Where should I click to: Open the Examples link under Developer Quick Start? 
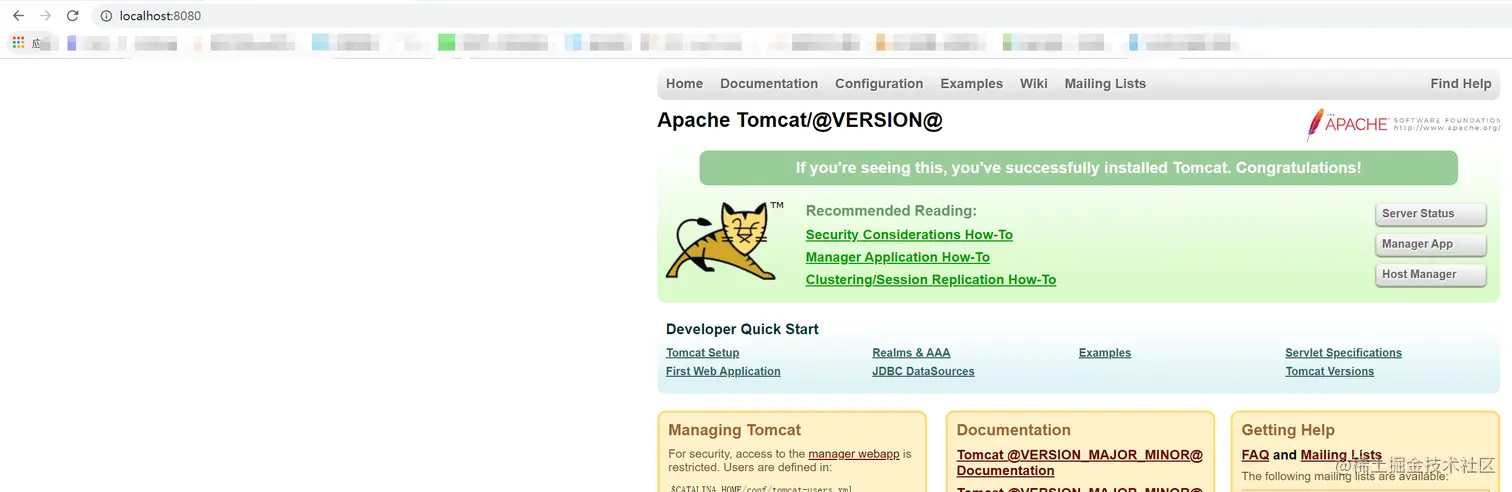pos(1105,353)
